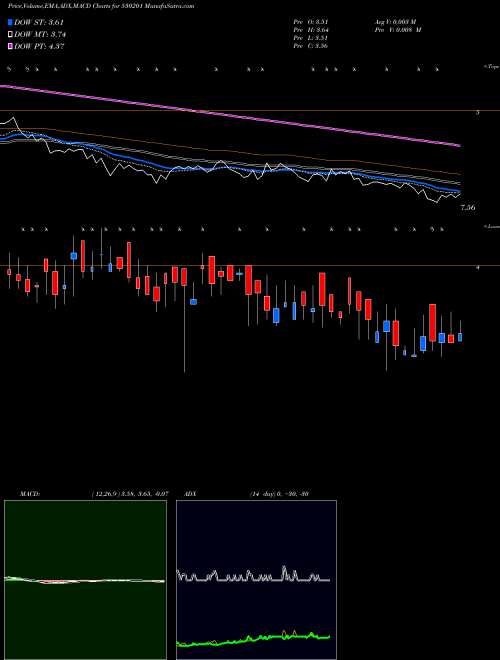Click the 'Pre L: 3.51' low value

[311, 38]
